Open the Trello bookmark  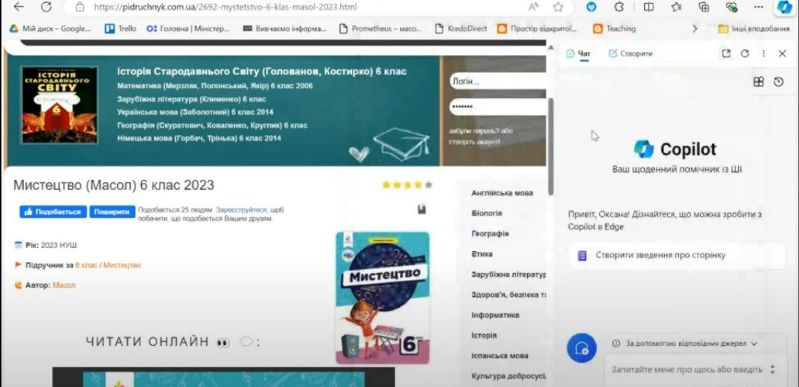120,29
